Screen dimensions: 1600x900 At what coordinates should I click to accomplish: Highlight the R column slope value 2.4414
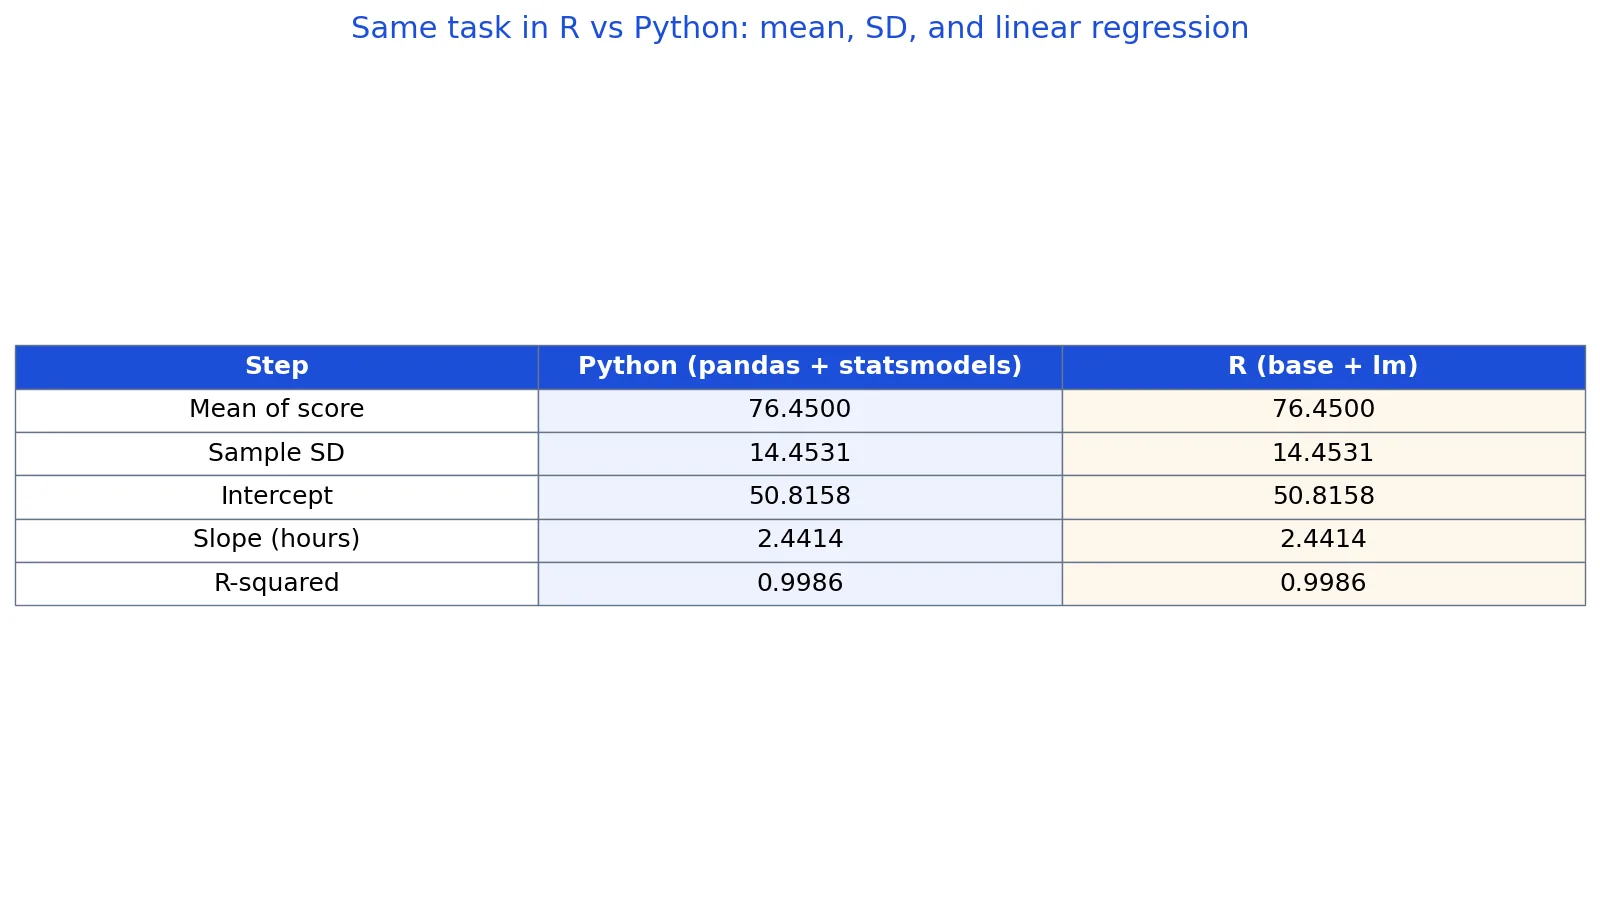click(1323, 540)
